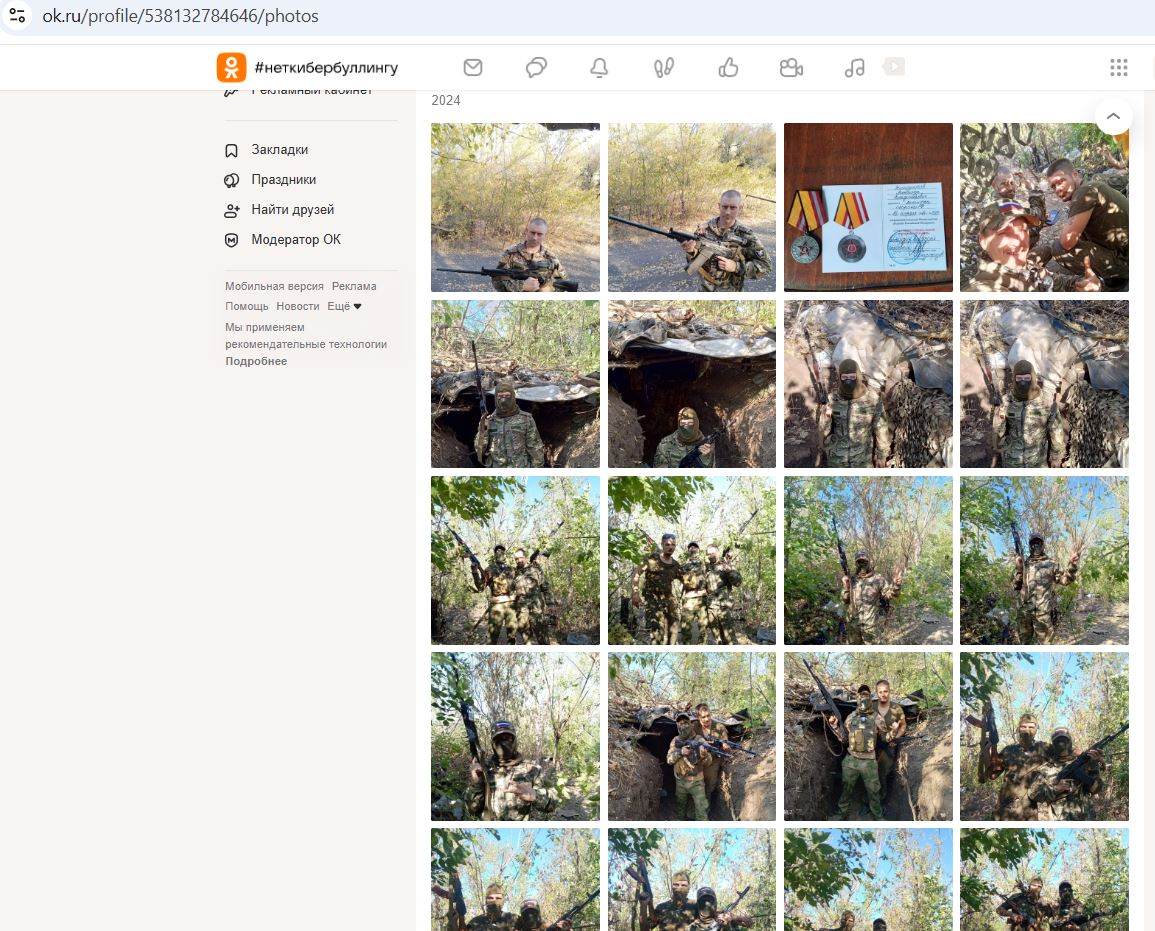Click the Подробнее link
This screenshot has width=1155, height=931.
tap(256, 361)
